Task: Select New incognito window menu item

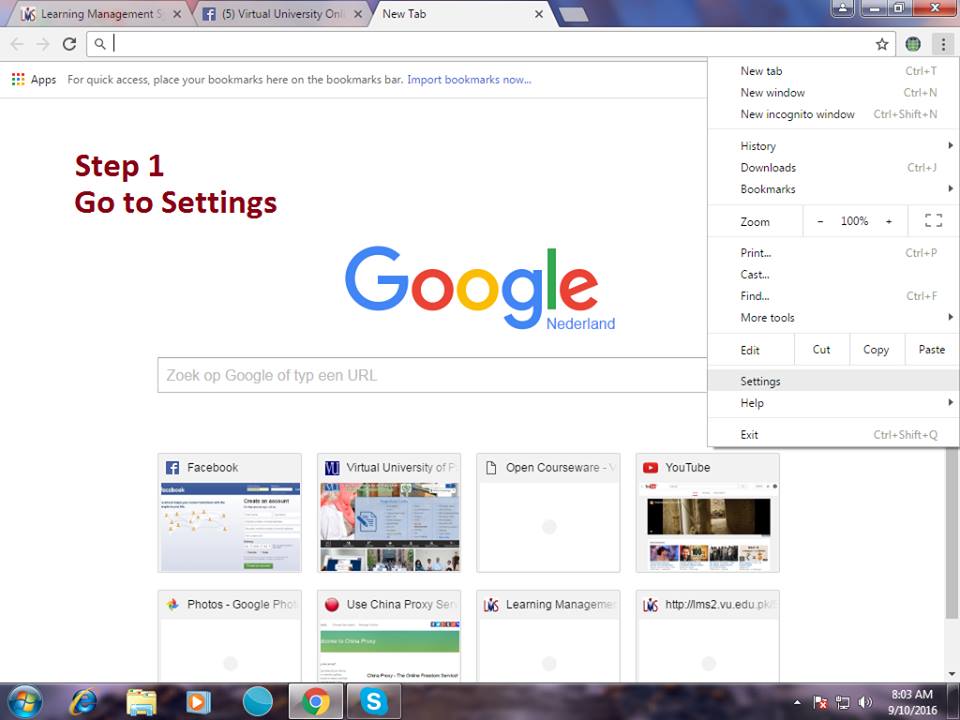Action: pos(833,114)
